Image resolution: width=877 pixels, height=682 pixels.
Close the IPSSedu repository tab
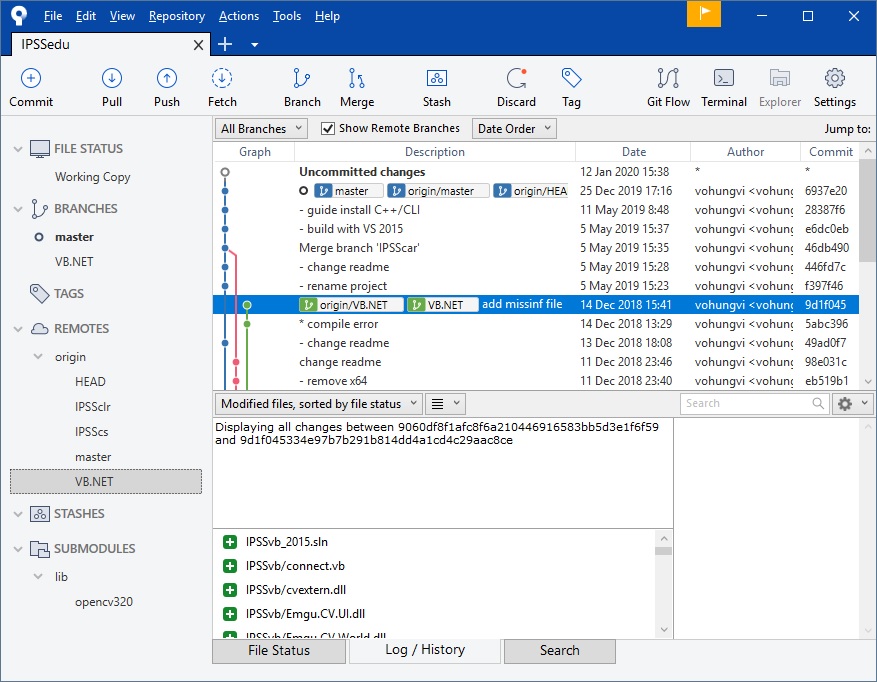coord(198,45)
